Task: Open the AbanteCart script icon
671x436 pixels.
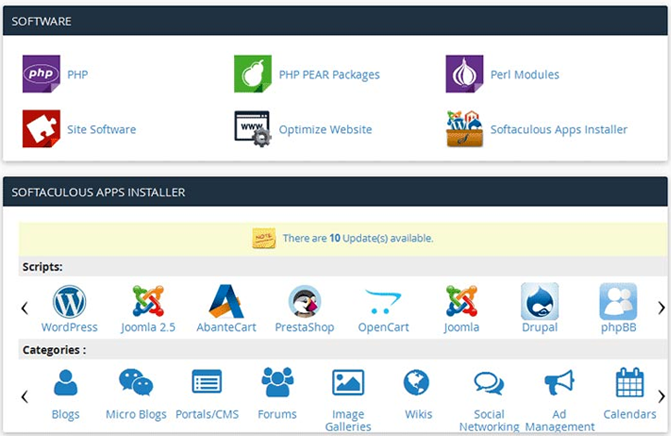Action: pos(226,301)
